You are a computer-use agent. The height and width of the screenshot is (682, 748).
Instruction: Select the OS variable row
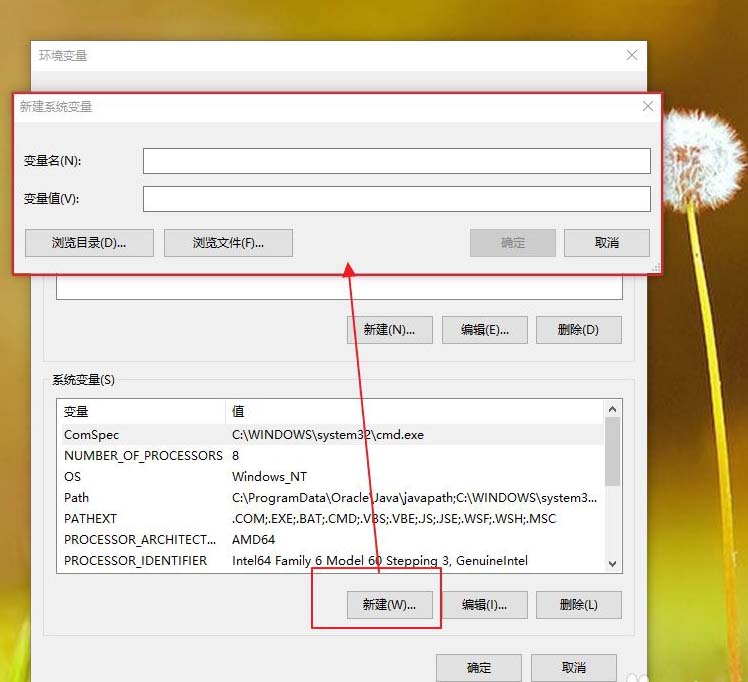coord(331,476)
